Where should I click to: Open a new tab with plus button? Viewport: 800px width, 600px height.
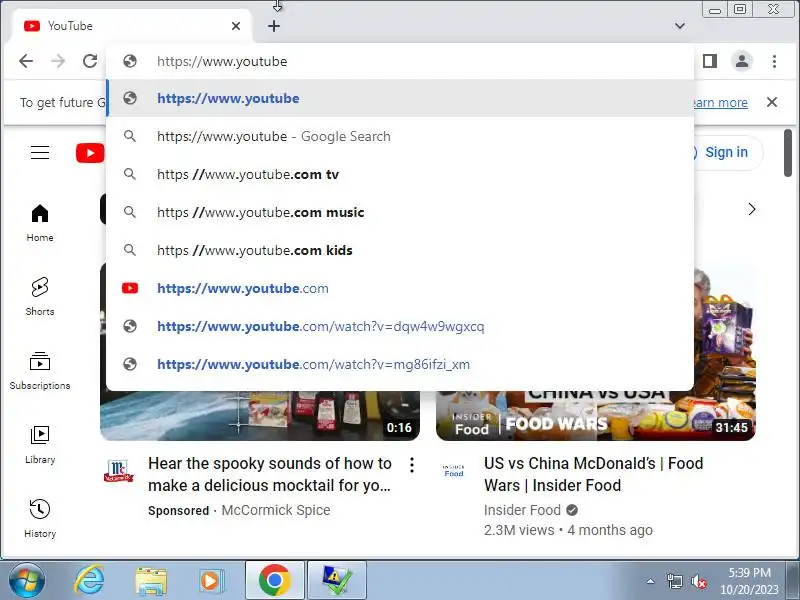click(x=274, y=26)
